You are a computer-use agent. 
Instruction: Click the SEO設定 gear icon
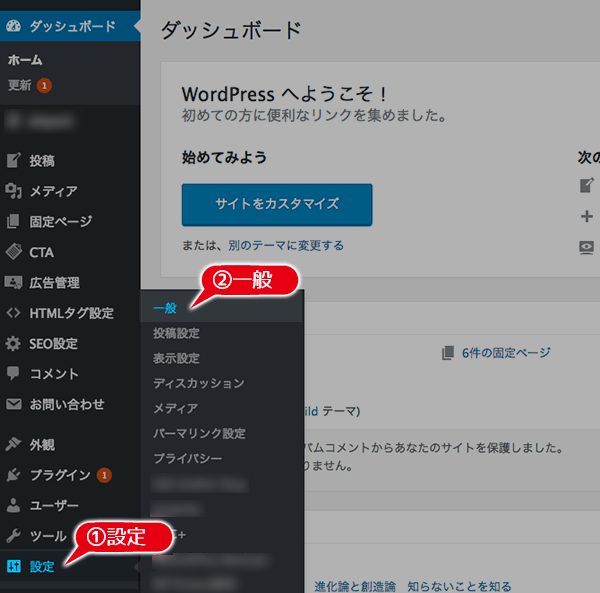tap(13, 344)
